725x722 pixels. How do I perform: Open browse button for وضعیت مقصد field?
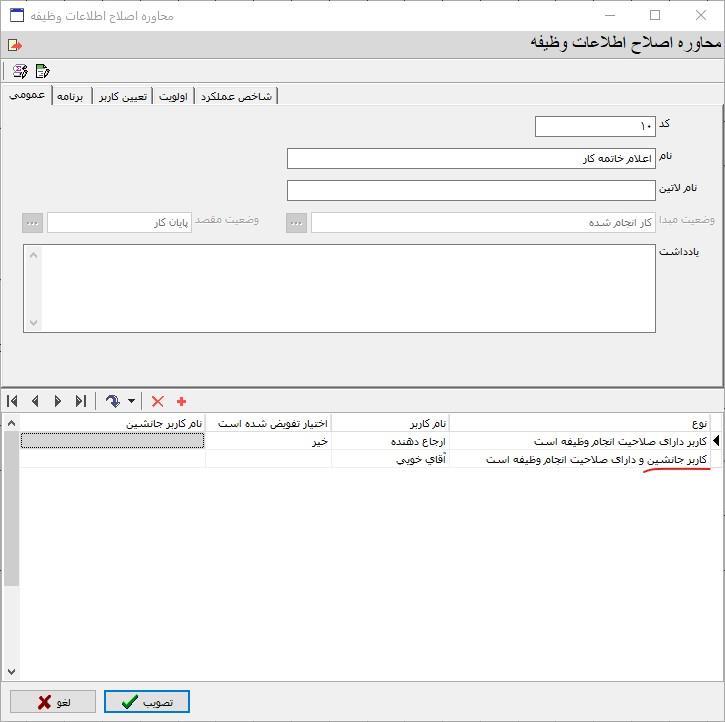click(x=32, y=223)
